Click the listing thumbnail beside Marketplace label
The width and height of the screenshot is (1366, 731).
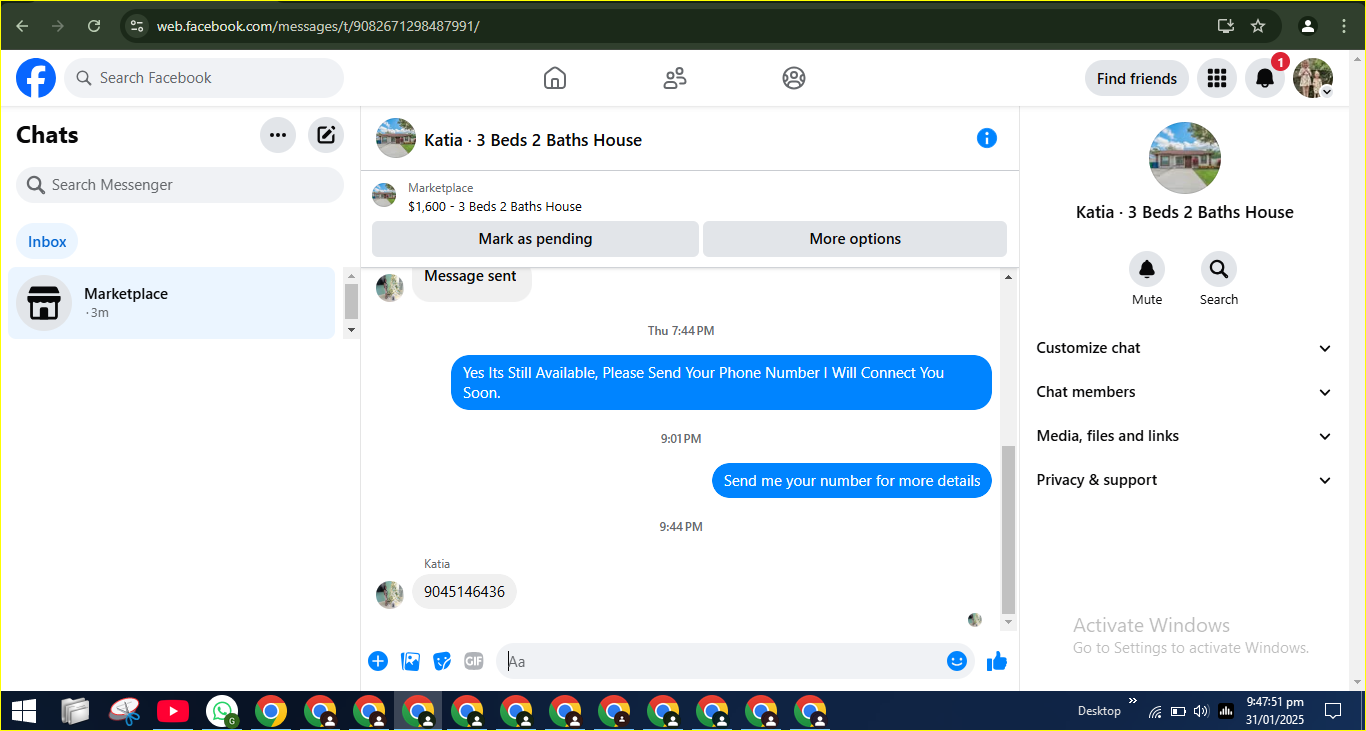(384, 195)
